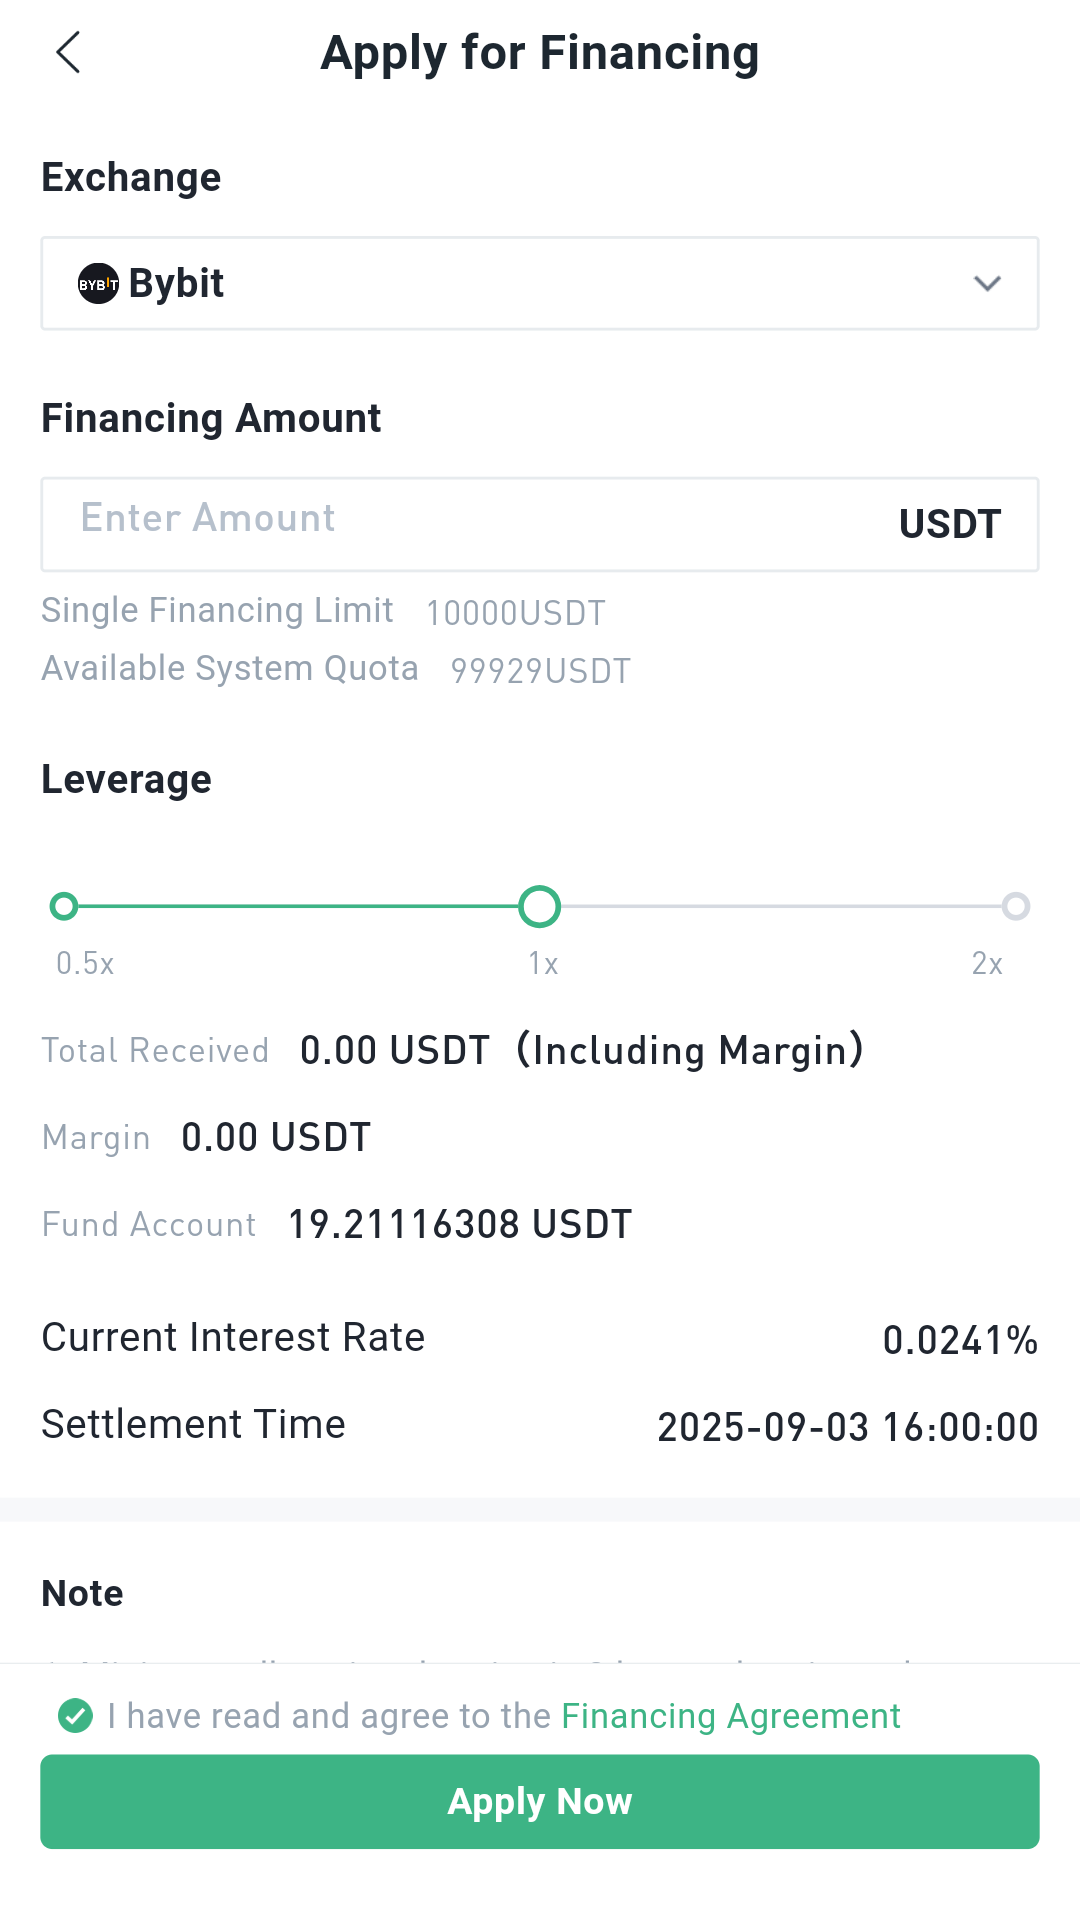This screenshot has width=1080, height=1920.
Task: Tap the Available System Quota value
Action: tap(541, 671)
